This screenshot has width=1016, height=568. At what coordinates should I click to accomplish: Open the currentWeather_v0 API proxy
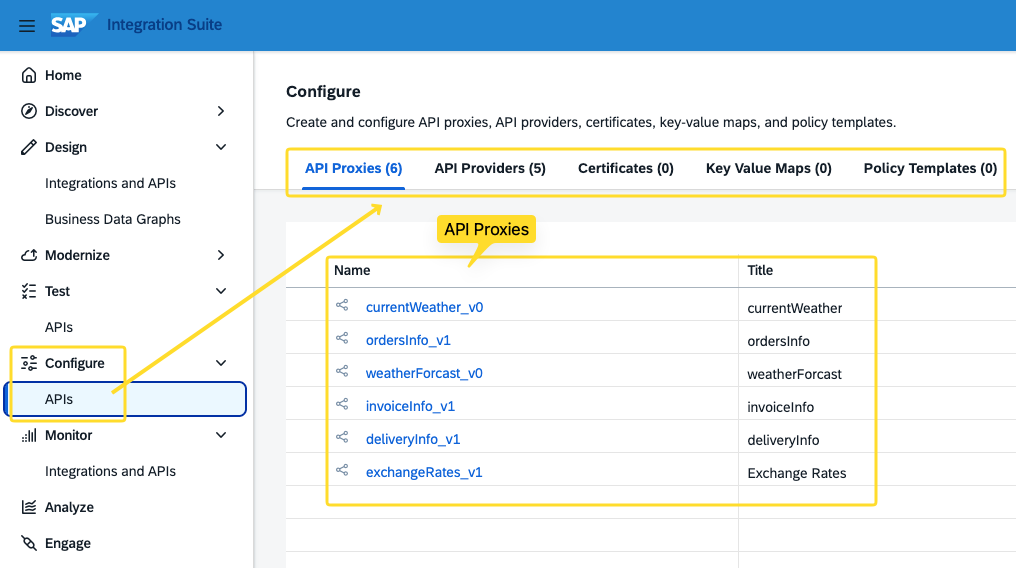point(424,308)
